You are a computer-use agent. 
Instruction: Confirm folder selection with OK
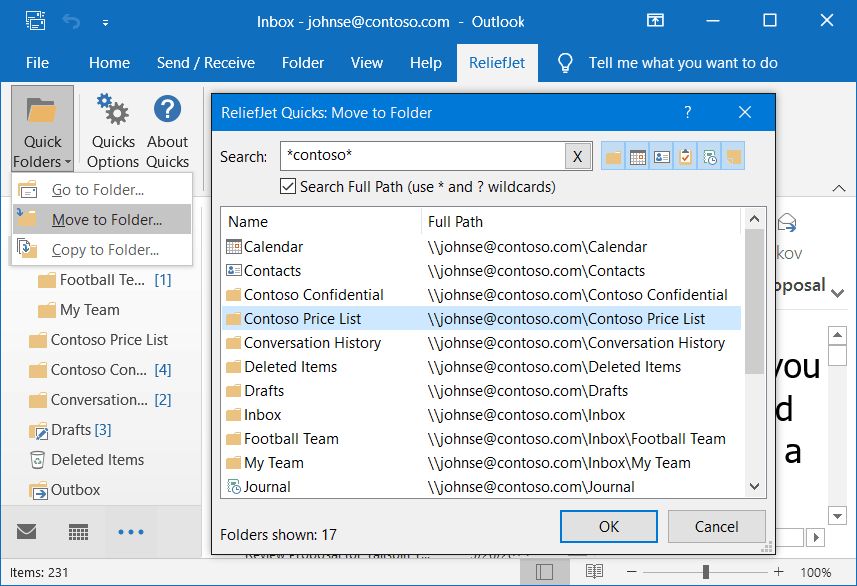608,527
